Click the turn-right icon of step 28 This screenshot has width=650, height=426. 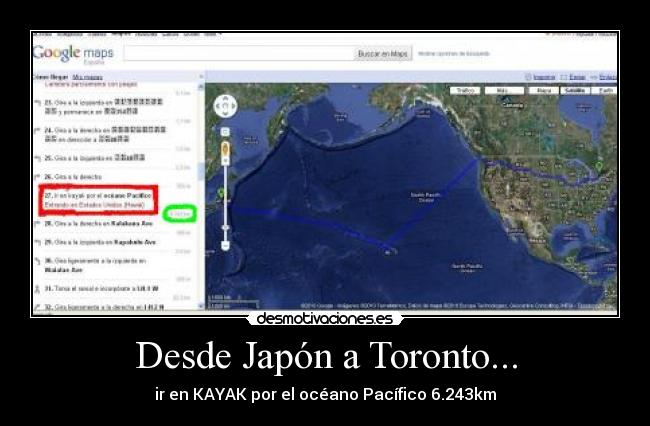pos(37,223)
